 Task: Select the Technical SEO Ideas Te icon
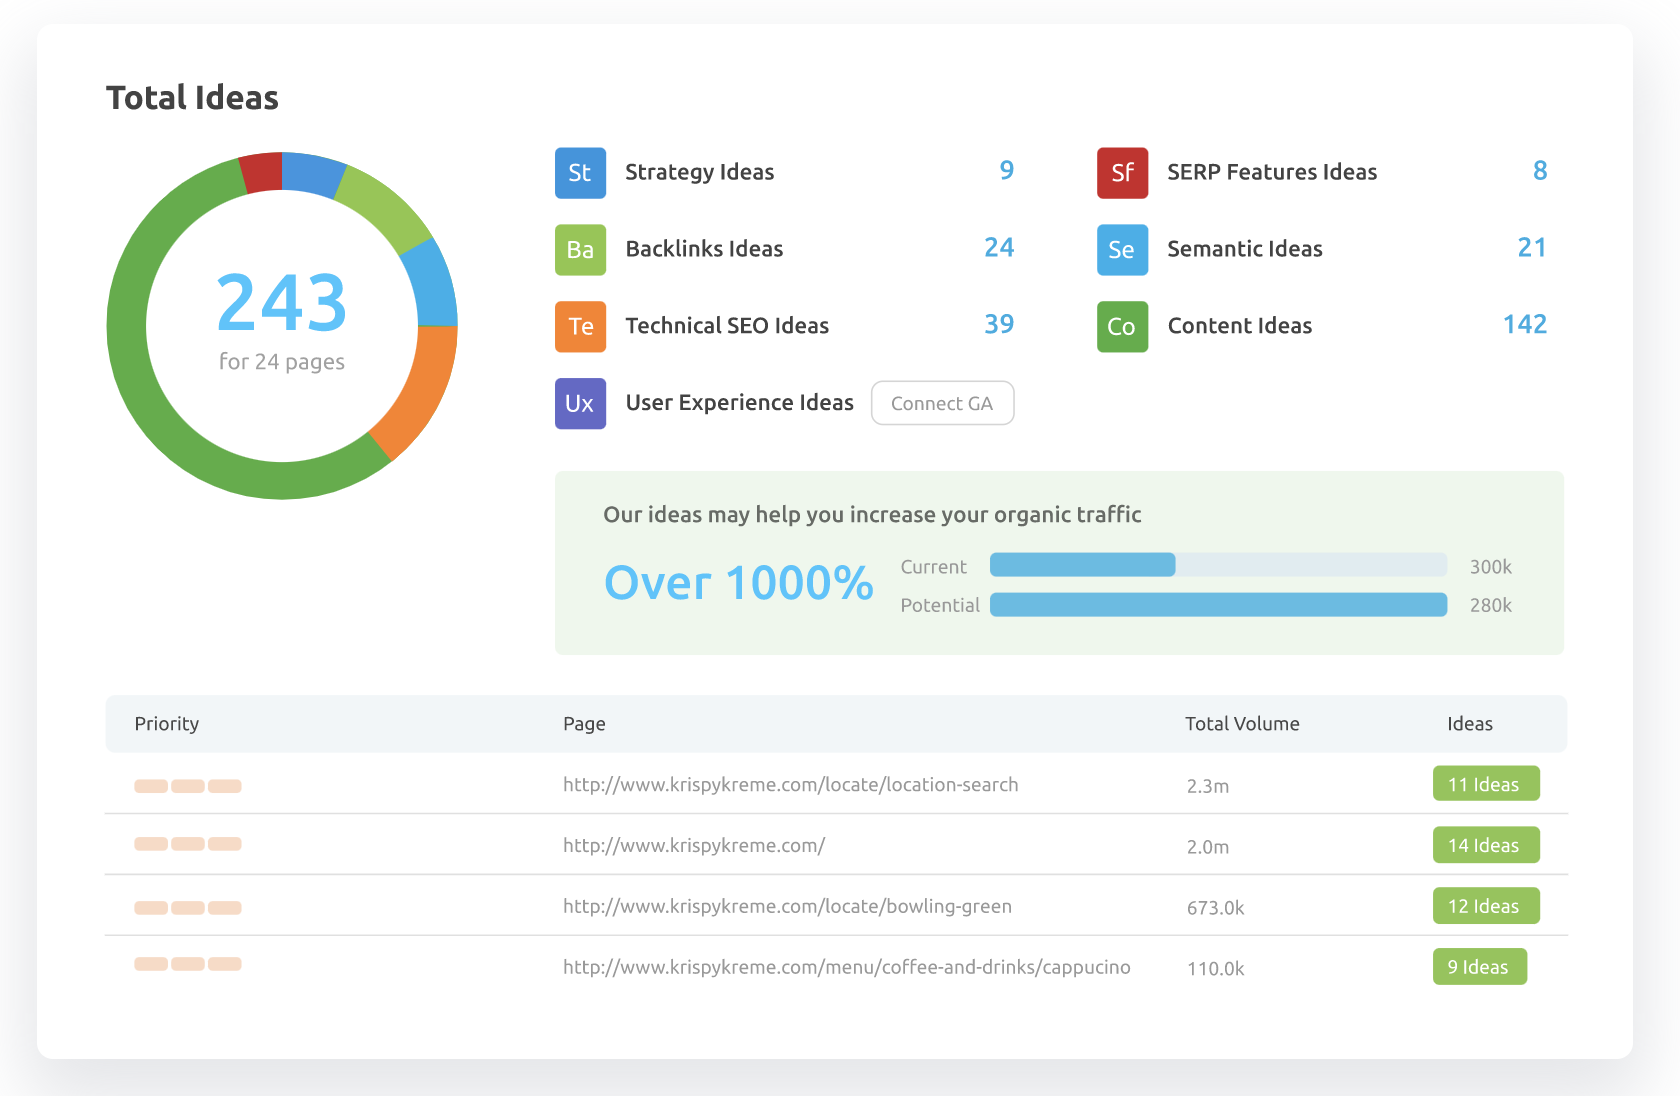(x=580, y=327)
